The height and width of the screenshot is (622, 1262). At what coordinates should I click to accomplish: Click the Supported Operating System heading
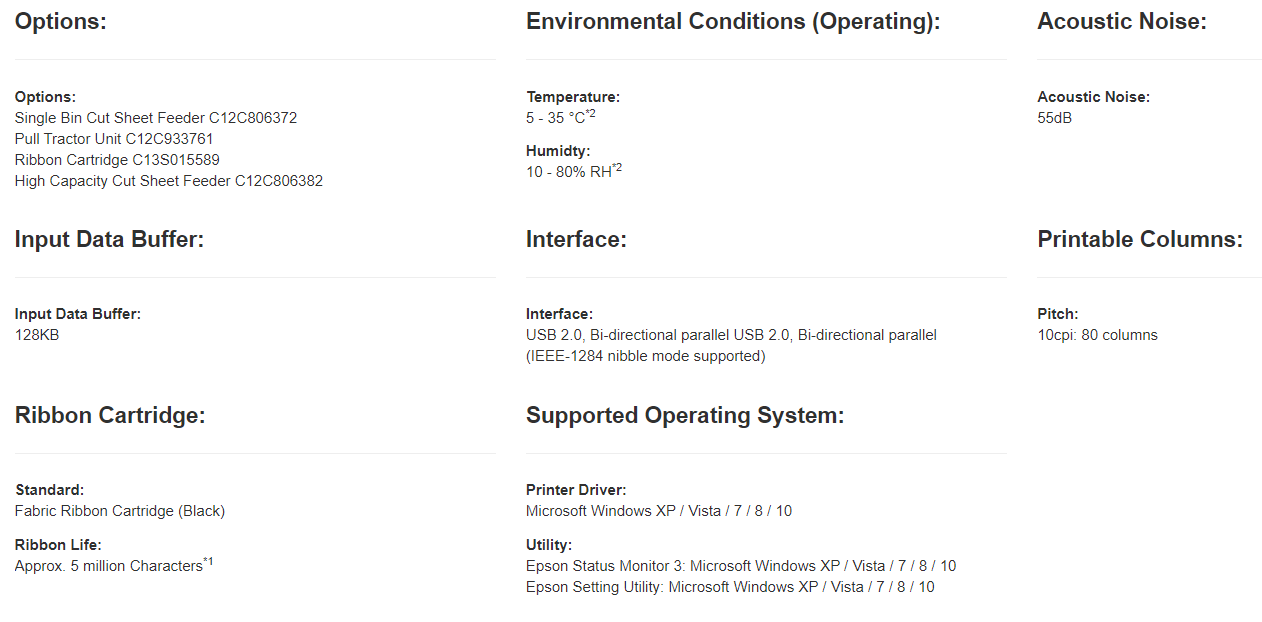[x=685, y=415]
